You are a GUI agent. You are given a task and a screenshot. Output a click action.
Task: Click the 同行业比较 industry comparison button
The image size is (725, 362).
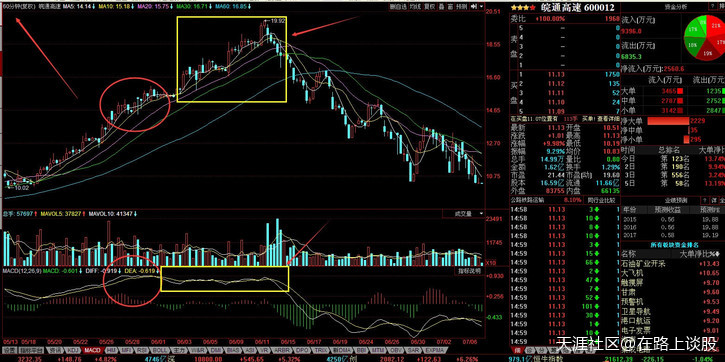click(x=602, y=200)
